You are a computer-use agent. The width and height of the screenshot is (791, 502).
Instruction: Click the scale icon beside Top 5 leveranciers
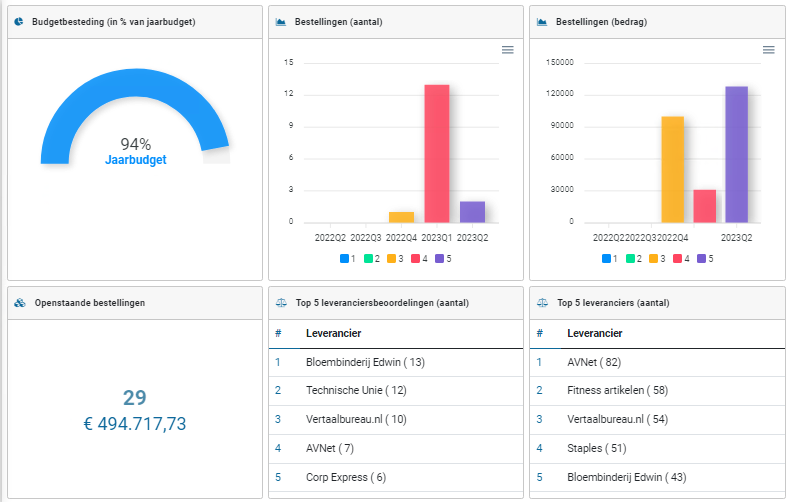click(543, 302)
